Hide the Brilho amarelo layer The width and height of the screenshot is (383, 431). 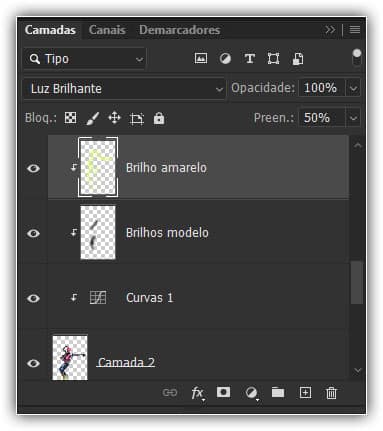pos(33,168)
